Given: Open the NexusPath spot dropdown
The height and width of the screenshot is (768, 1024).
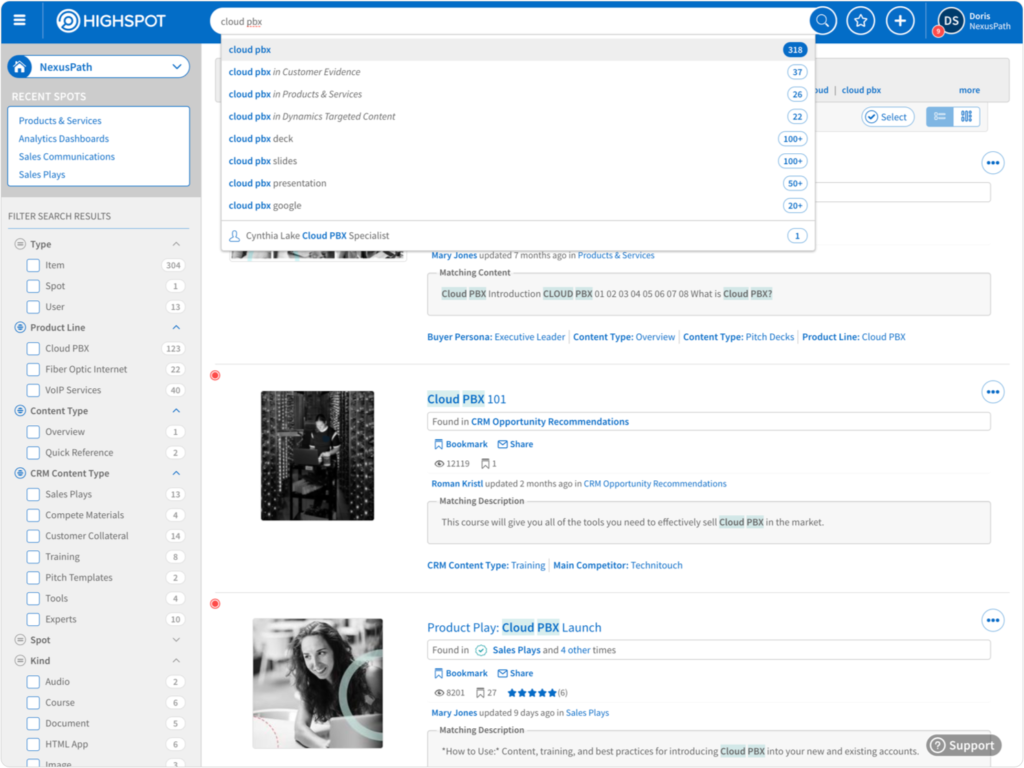Looking at the screenshot, I should [x=98, y=67].
